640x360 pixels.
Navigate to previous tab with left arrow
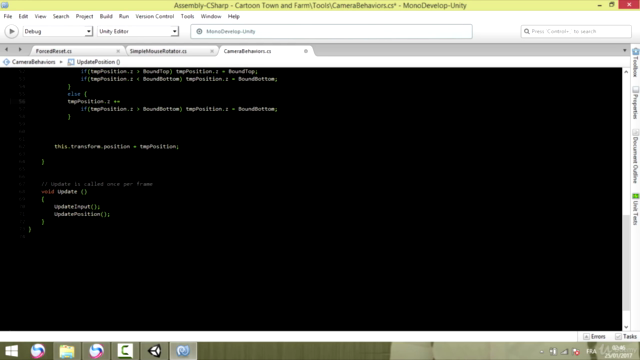[7, 50]
